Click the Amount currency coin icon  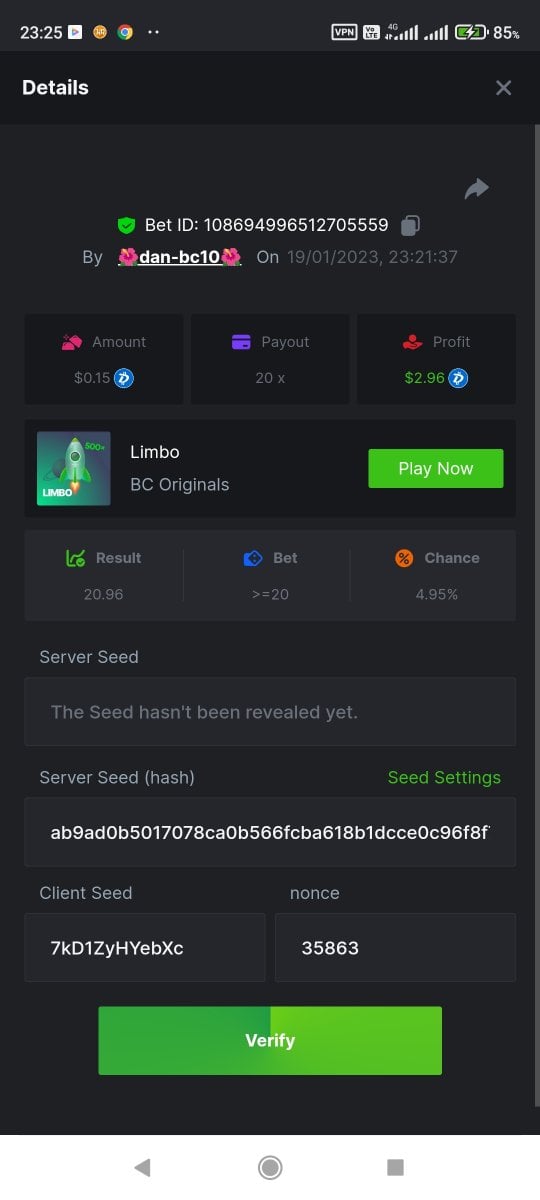click(x=124, y=378)
